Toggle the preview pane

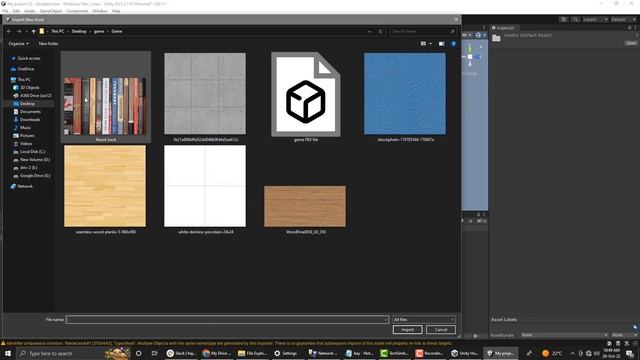441,44
